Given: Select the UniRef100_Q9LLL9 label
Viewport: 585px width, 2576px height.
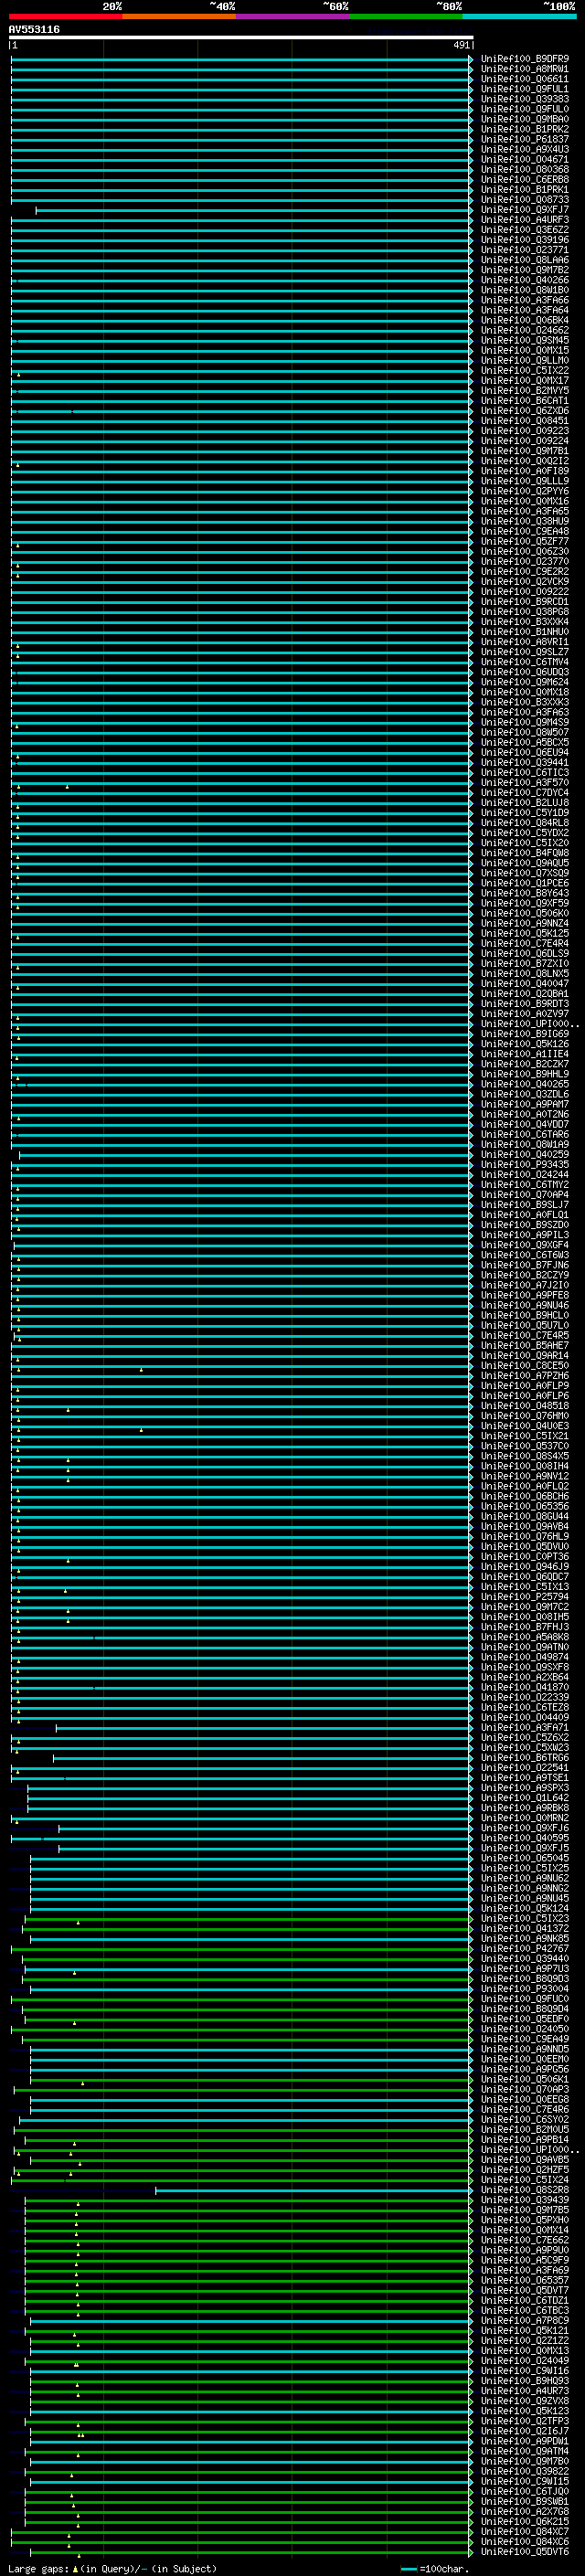Looking at the screenshot, I should [524, 481].
